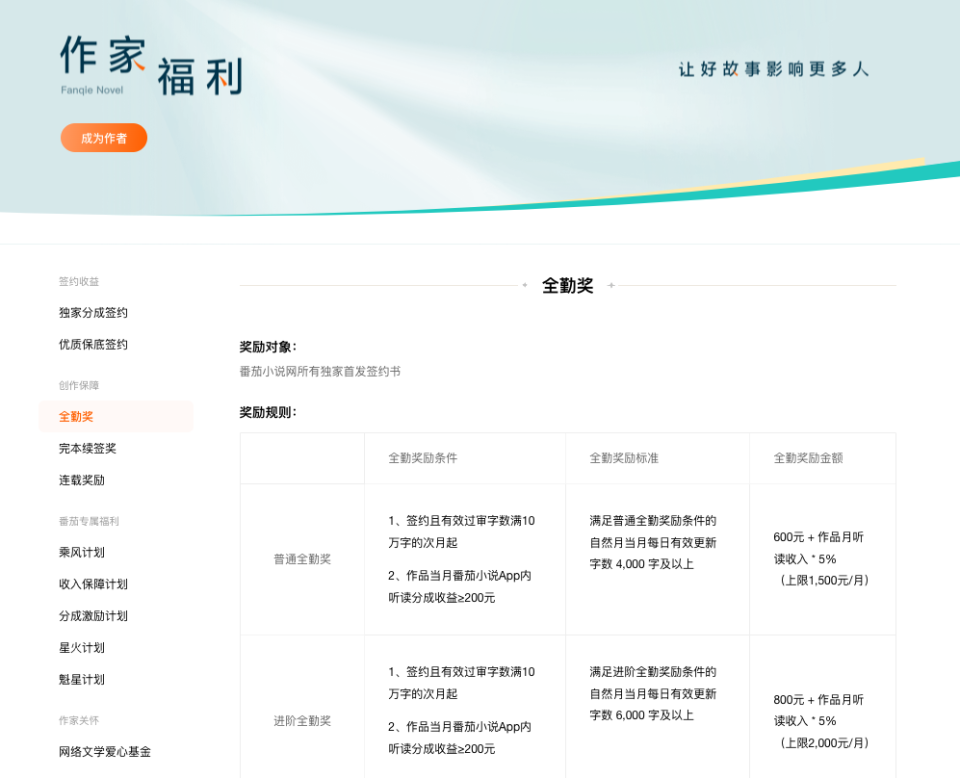The image size is (960, 778).
Task: Open the 收入保障计划 page
Action: pos(95,584)
